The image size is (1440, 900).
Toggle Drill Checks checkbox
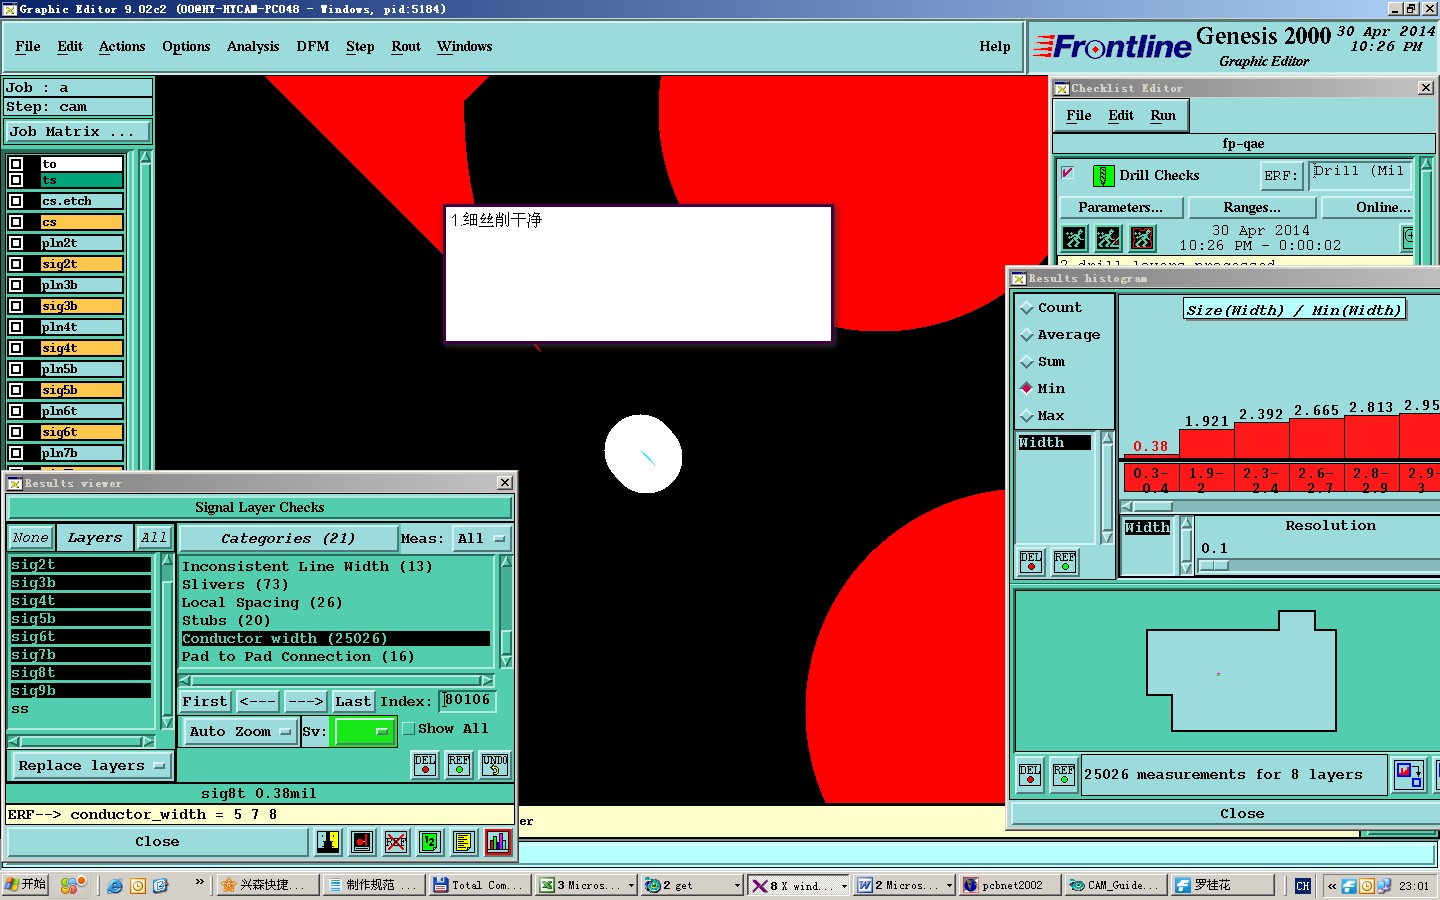pos(1068,173)
